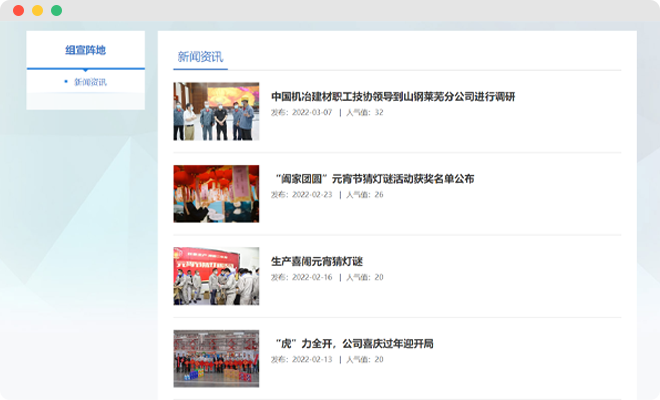The height and width of the screenshot is (400, 660).
Task: Click the popularity value 32
Action: click(379, 112)
